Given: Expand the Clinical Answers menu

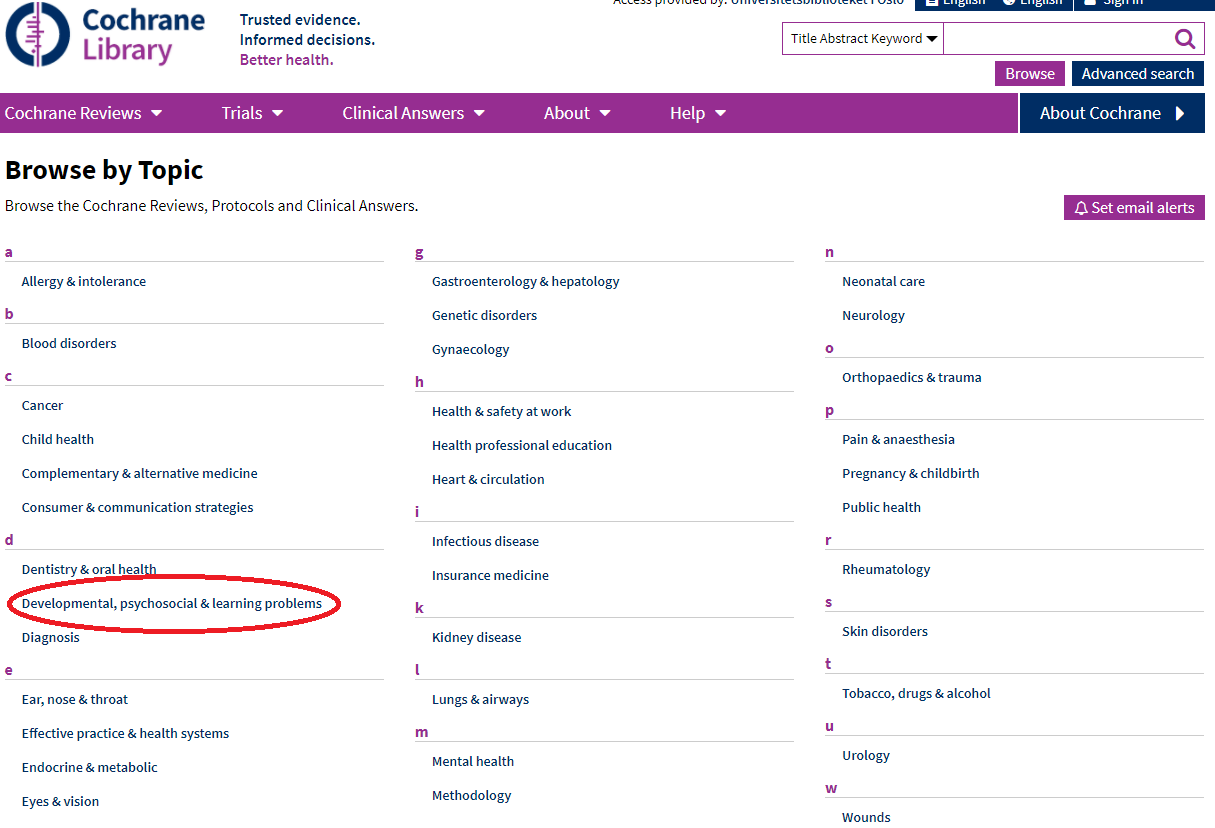Looking at the screenshot, I should pyautogui.click(x=413, y=113).
